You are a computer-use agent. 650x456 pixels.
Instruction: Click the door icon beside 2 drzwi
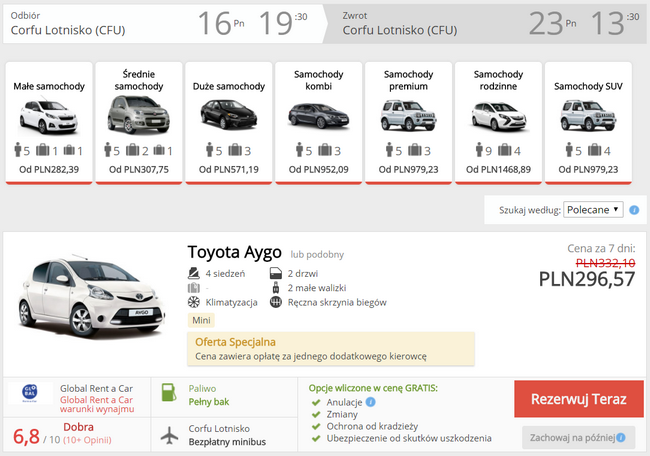pyautogui.click(x=276, y=274)
